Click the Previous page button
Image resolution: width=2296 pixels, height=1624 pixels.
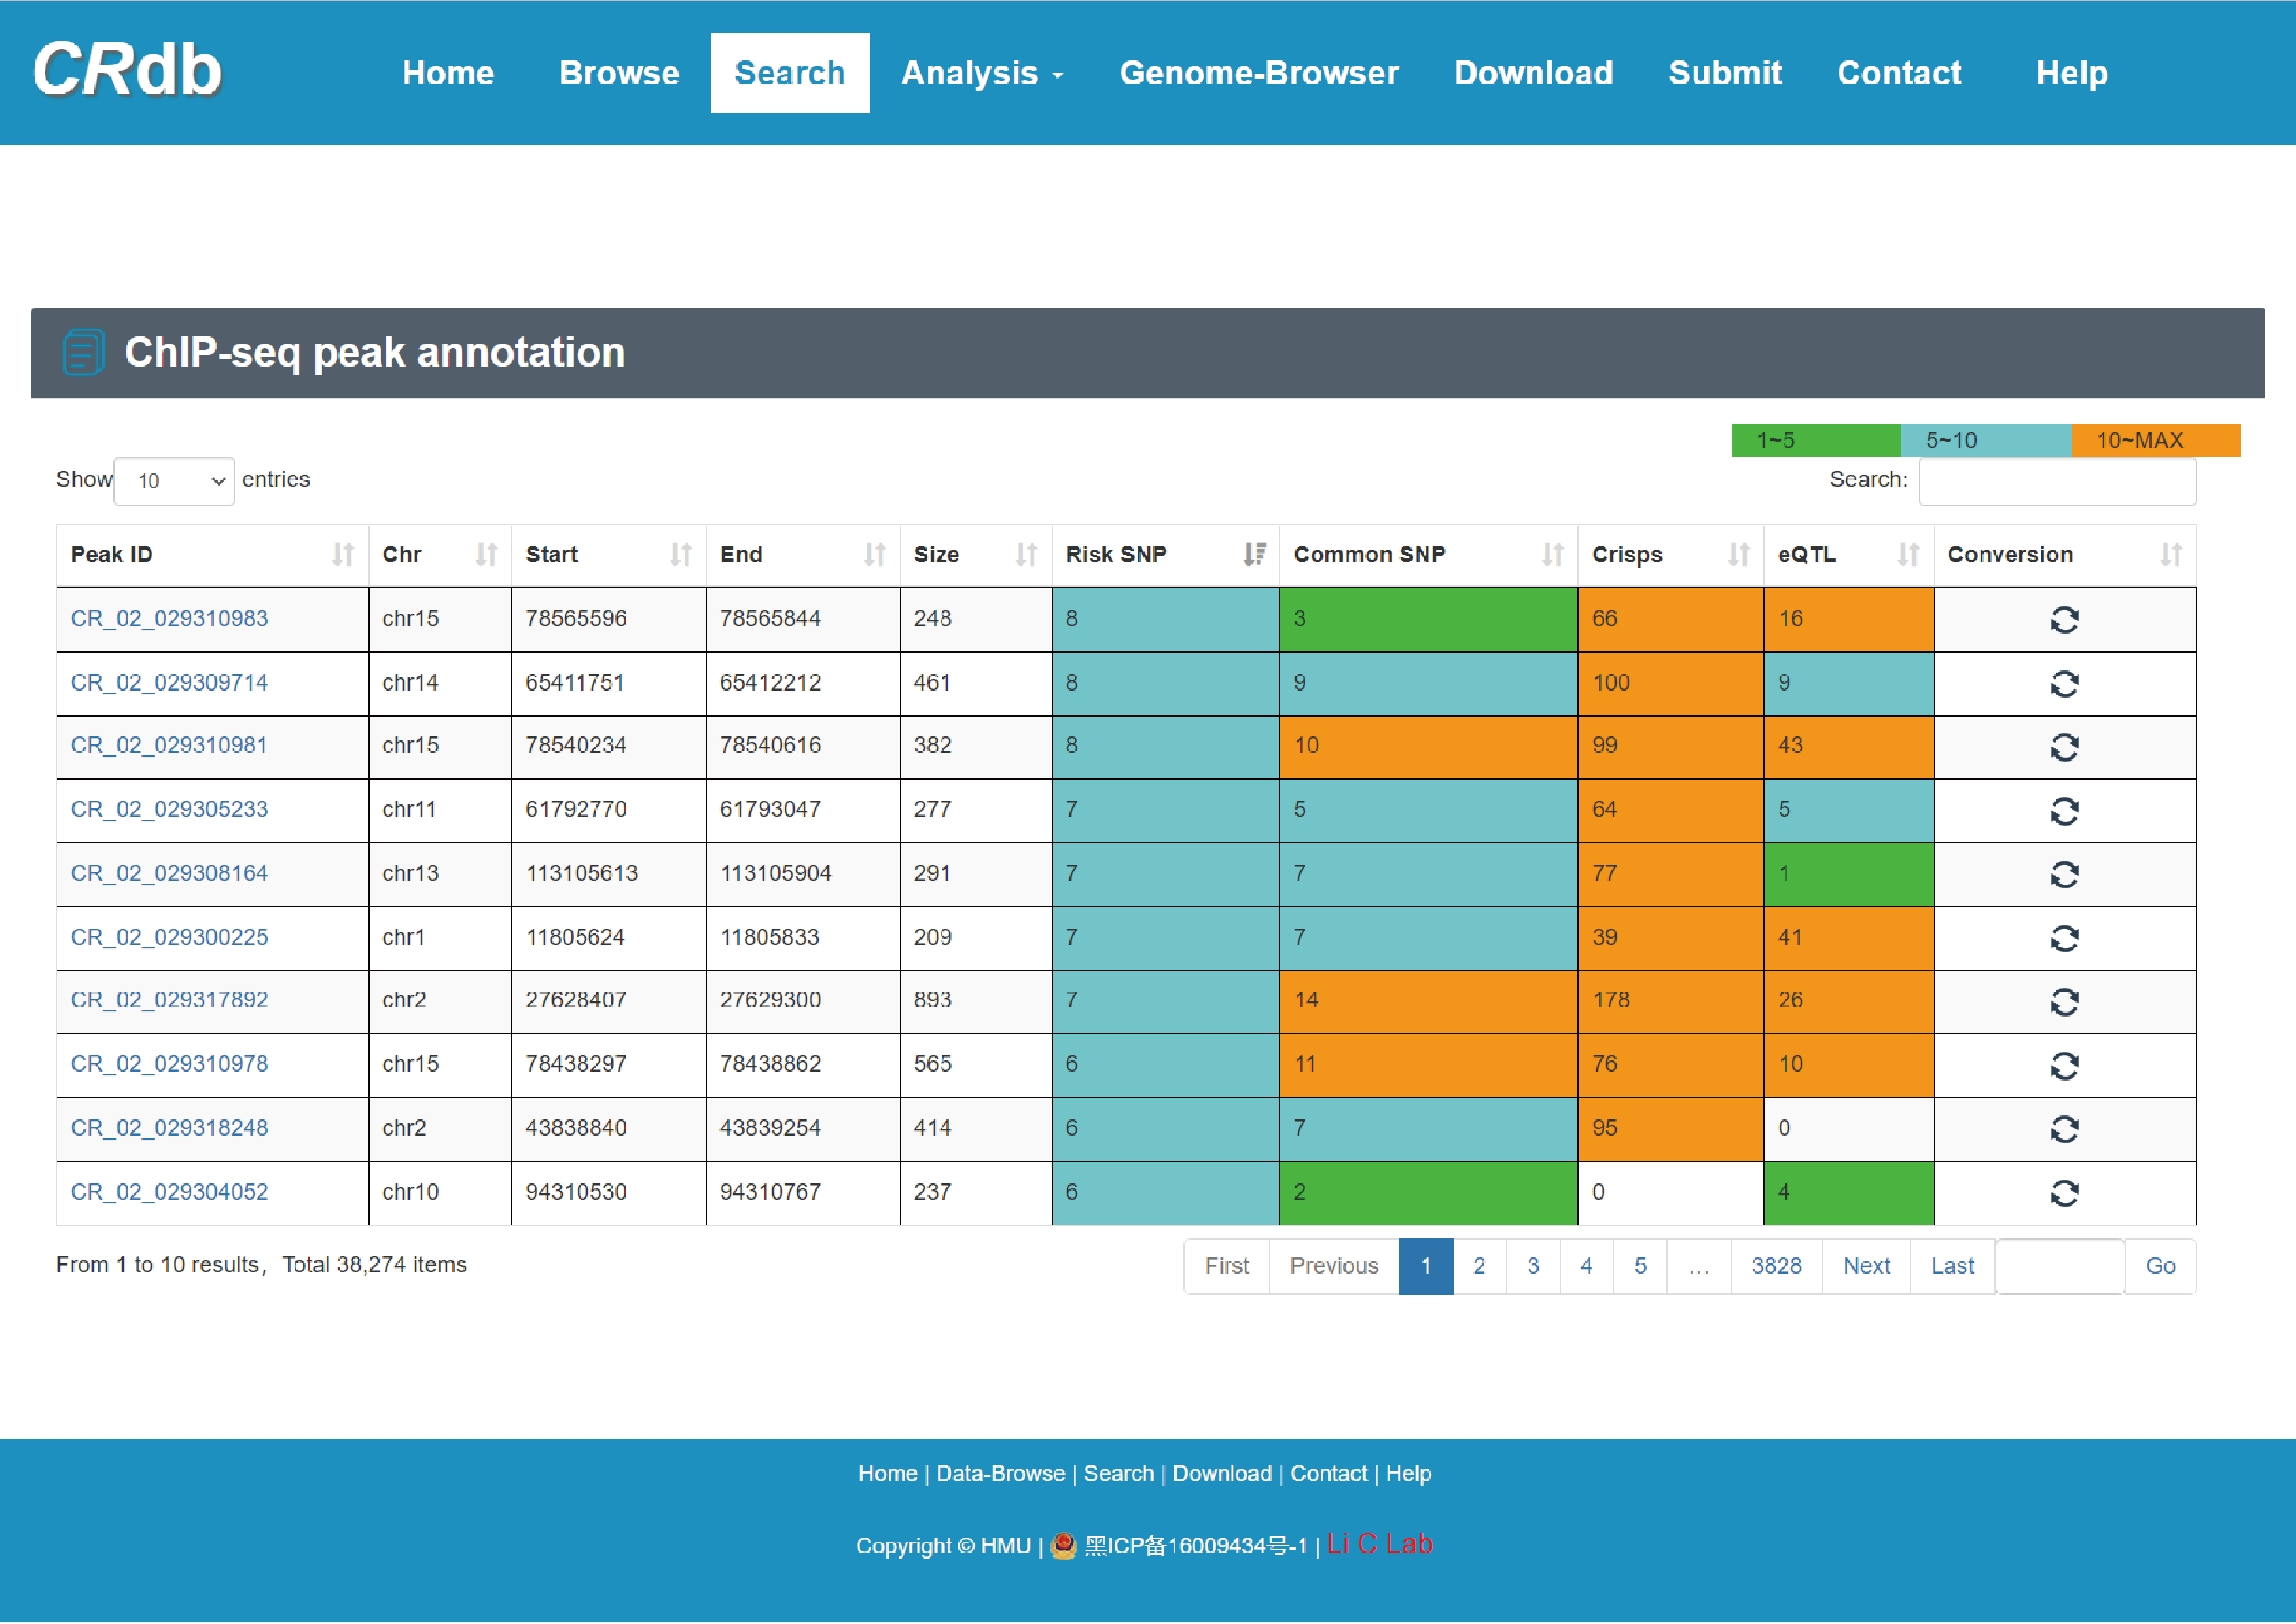[1334, 1267]
